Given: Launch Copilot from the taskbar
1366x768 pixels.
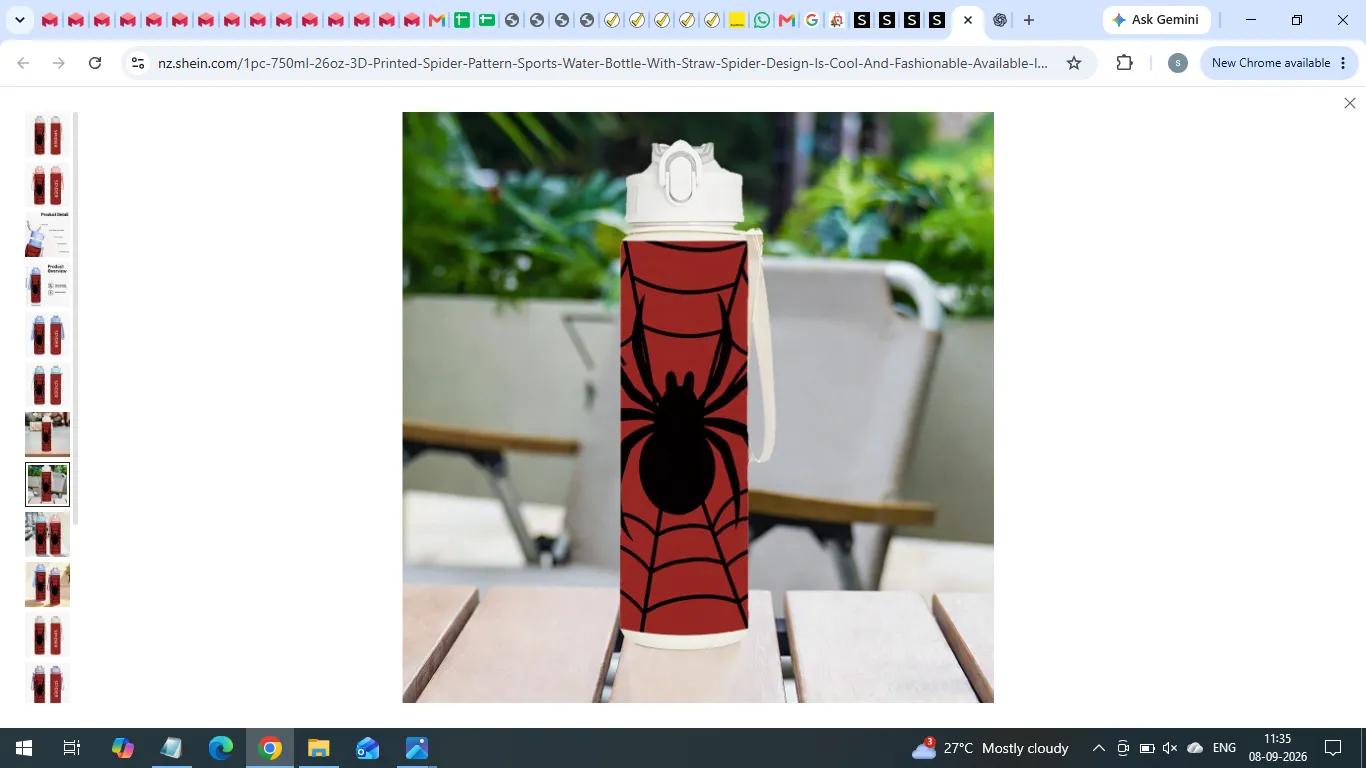Looking at the screenshot, I should point(123,748).
